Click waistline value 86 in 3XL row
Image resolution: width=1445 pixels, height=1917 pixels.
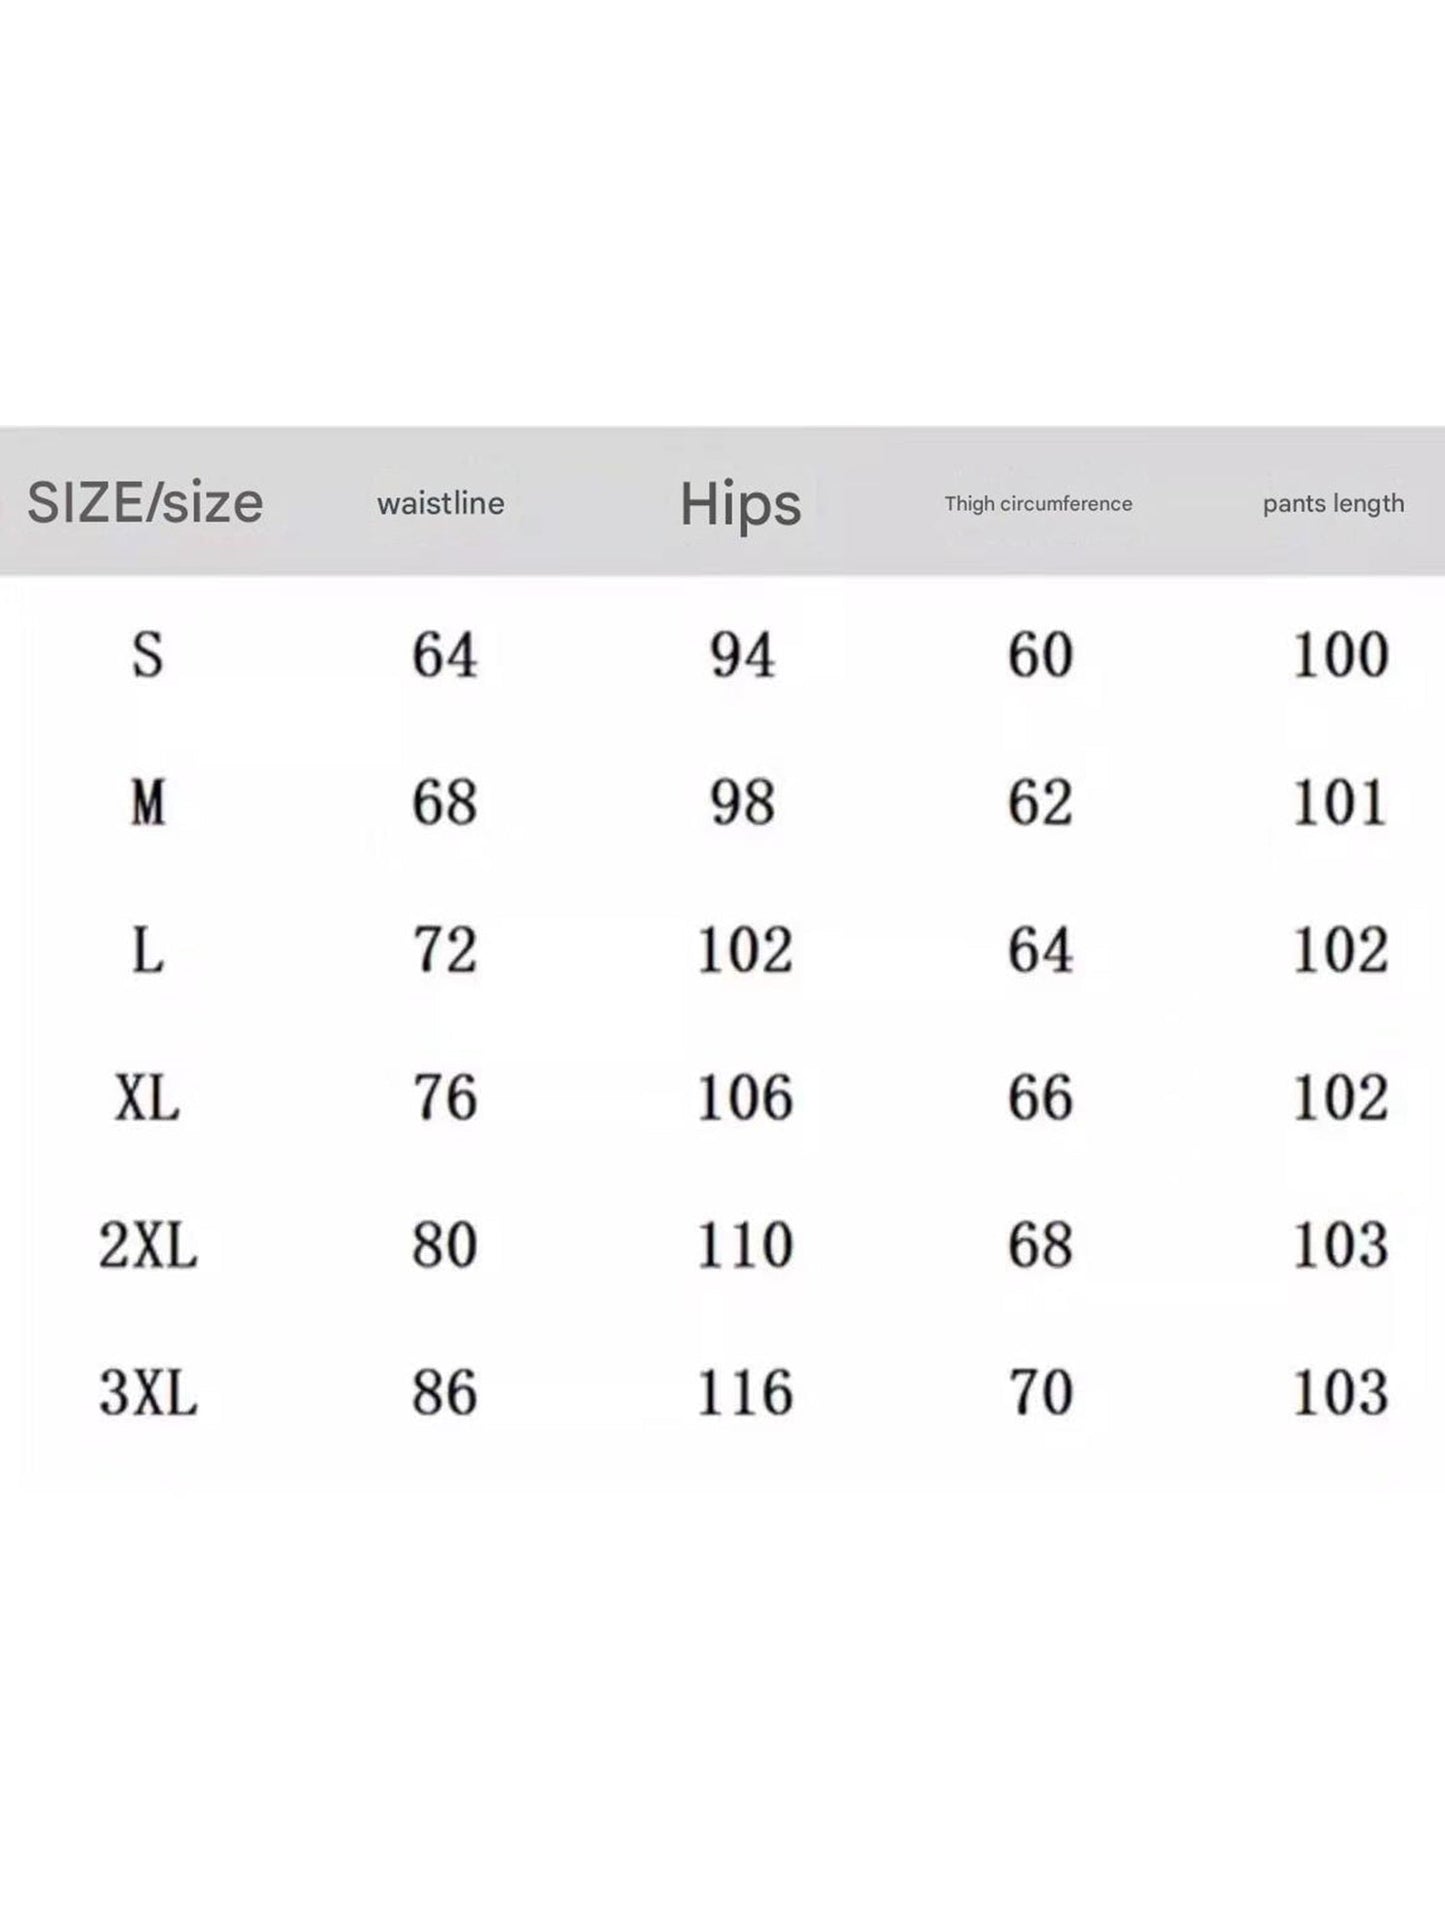click(x=445, y=1393)
